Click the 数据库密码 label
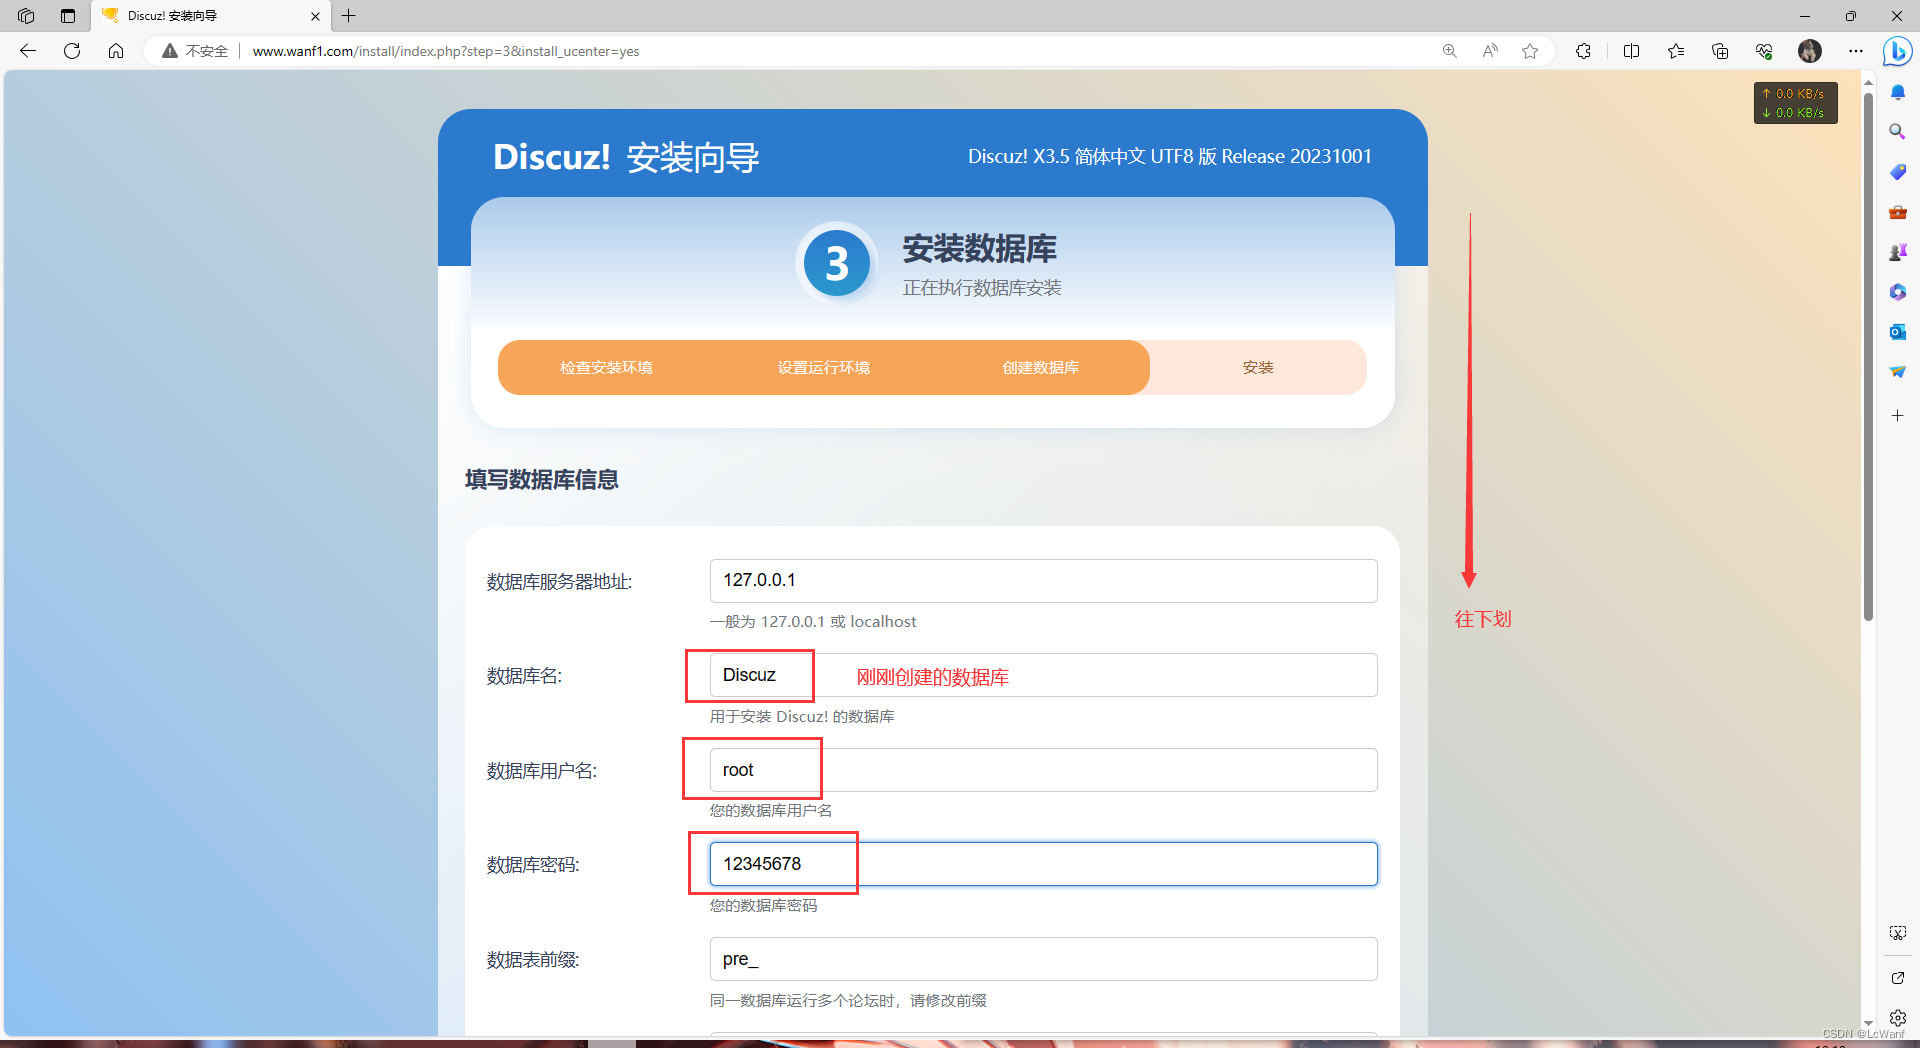 pos(533,865)
